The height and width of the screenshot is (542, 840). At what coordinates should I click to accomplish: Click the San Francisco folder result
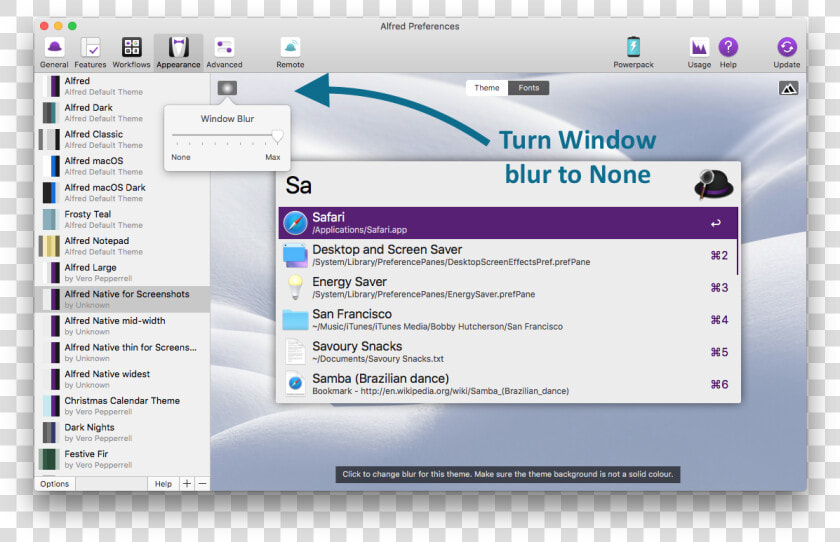pos(507,319)
